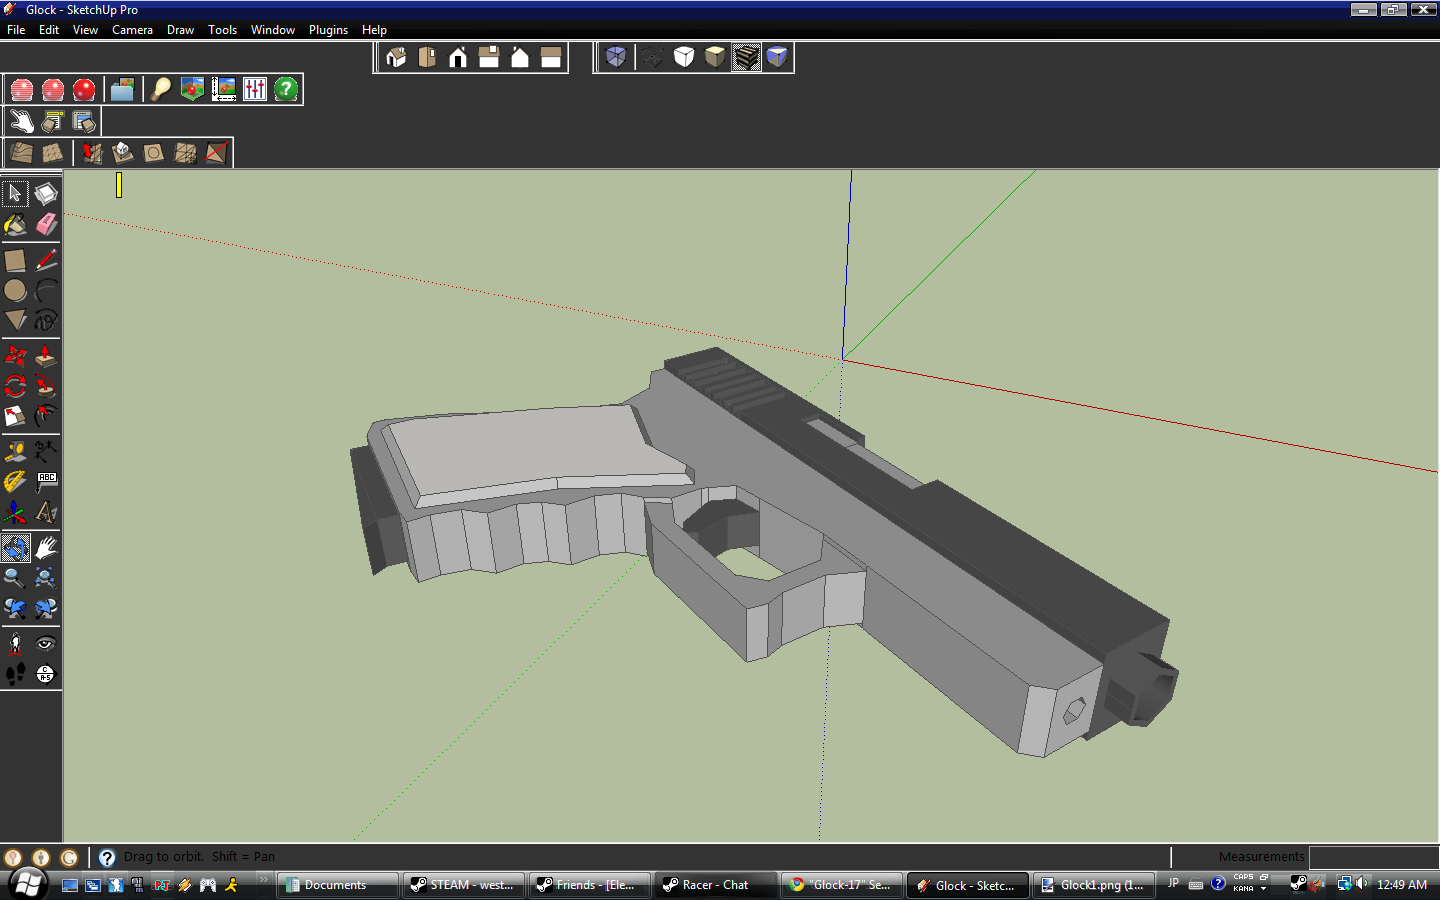The width and height of the screenshot is (1440, 900).
Task: Activate the pink Eraser tool
Action: point(46,224)
